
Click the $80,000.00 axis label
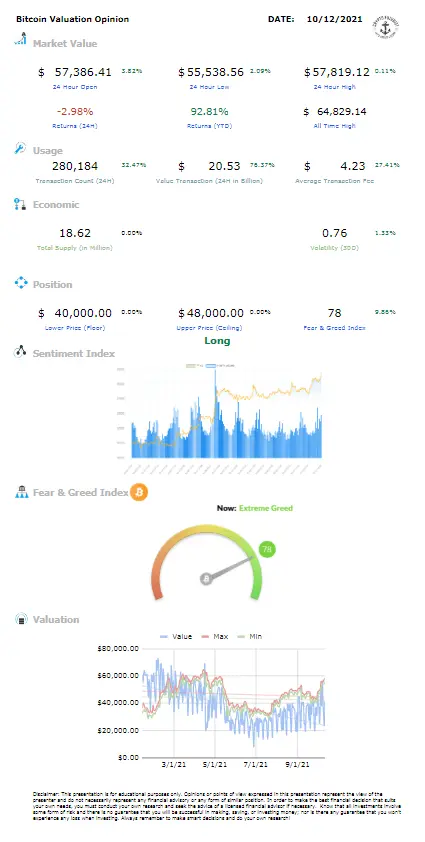point(118,648)
